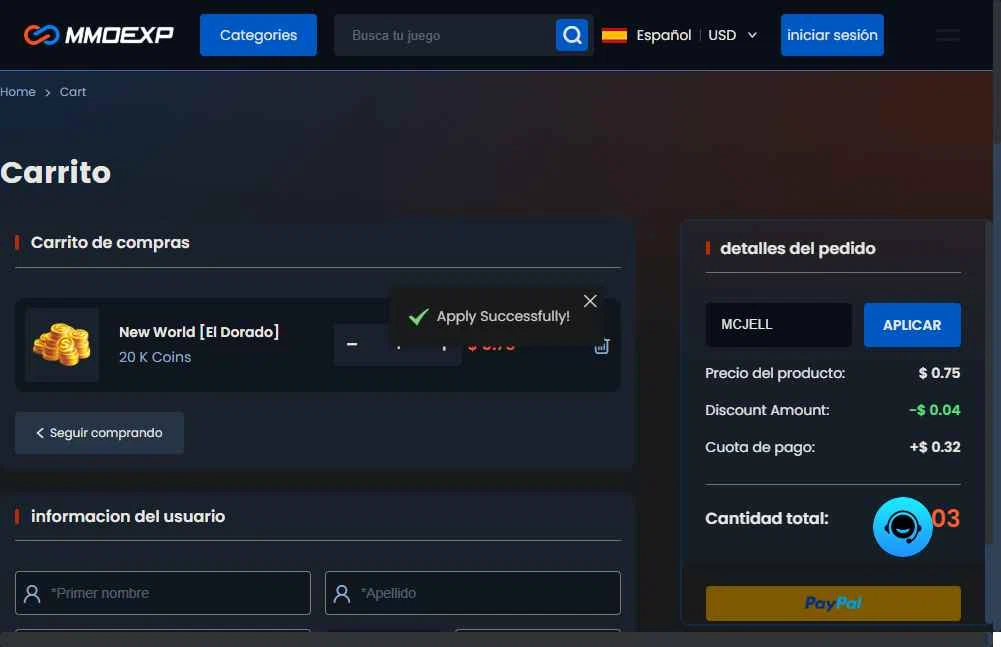
Task: Click the search magnifier icon
Action: click(572, 35)
